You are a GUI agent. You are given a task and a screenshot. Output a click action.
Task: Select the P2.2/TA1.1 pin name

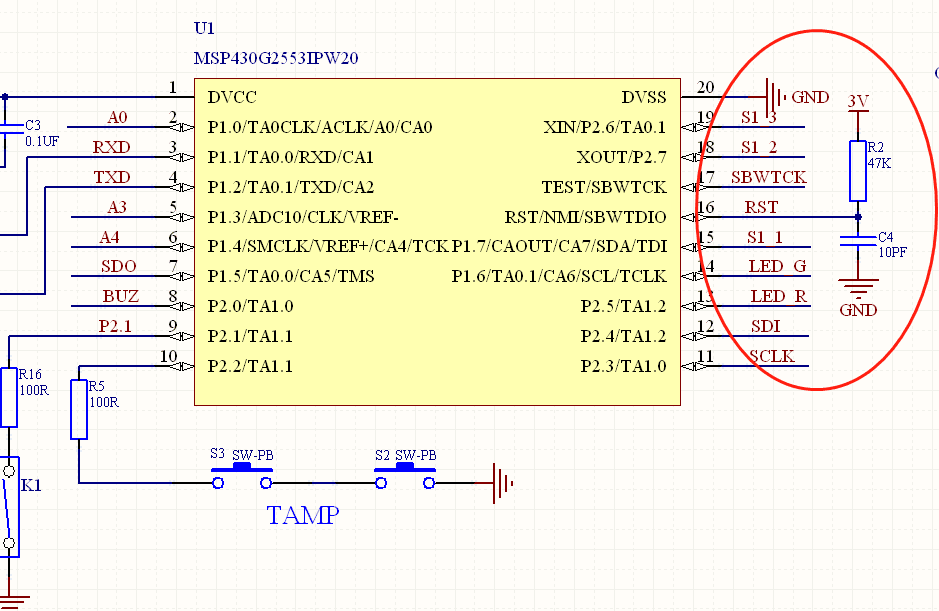[250, 366]
